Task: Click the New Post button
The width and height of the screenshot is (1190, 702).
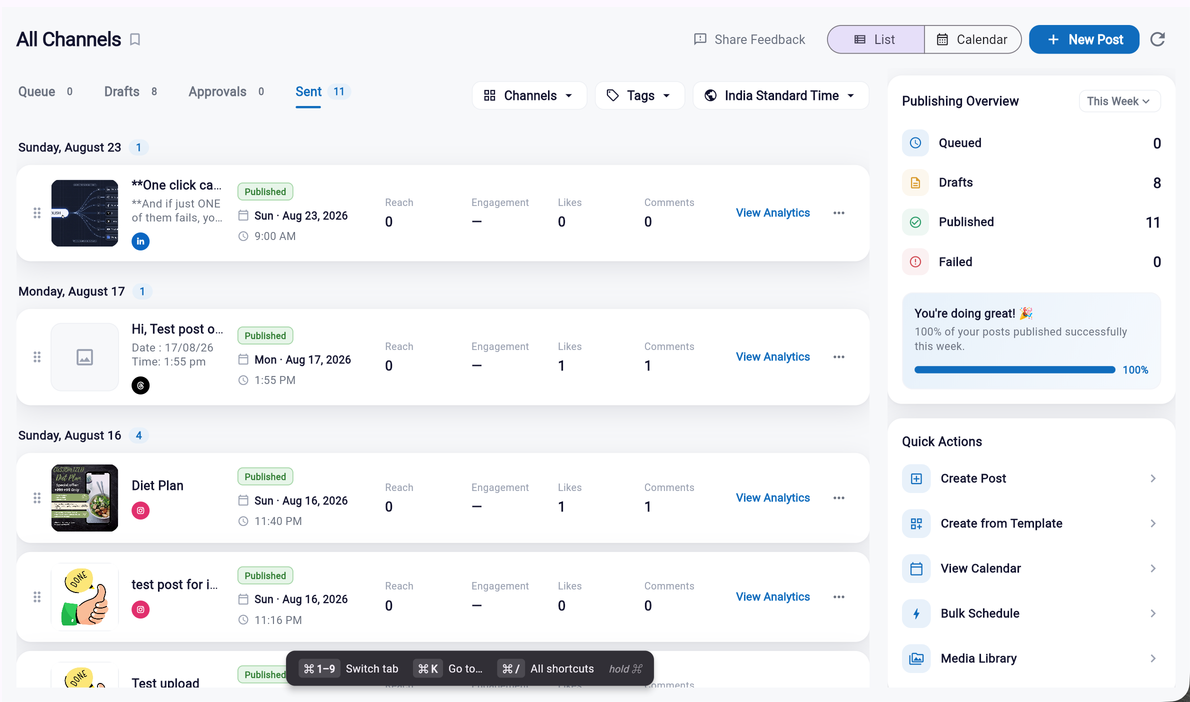Action: pyautogui.click(x=1084, y=39)
